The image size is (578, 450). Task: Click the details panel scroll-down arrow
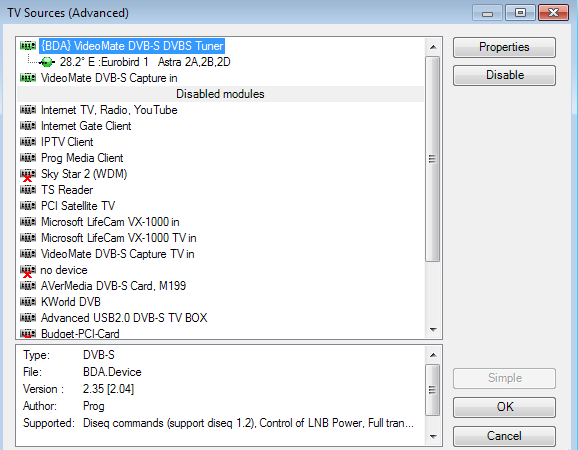(433, 436)
